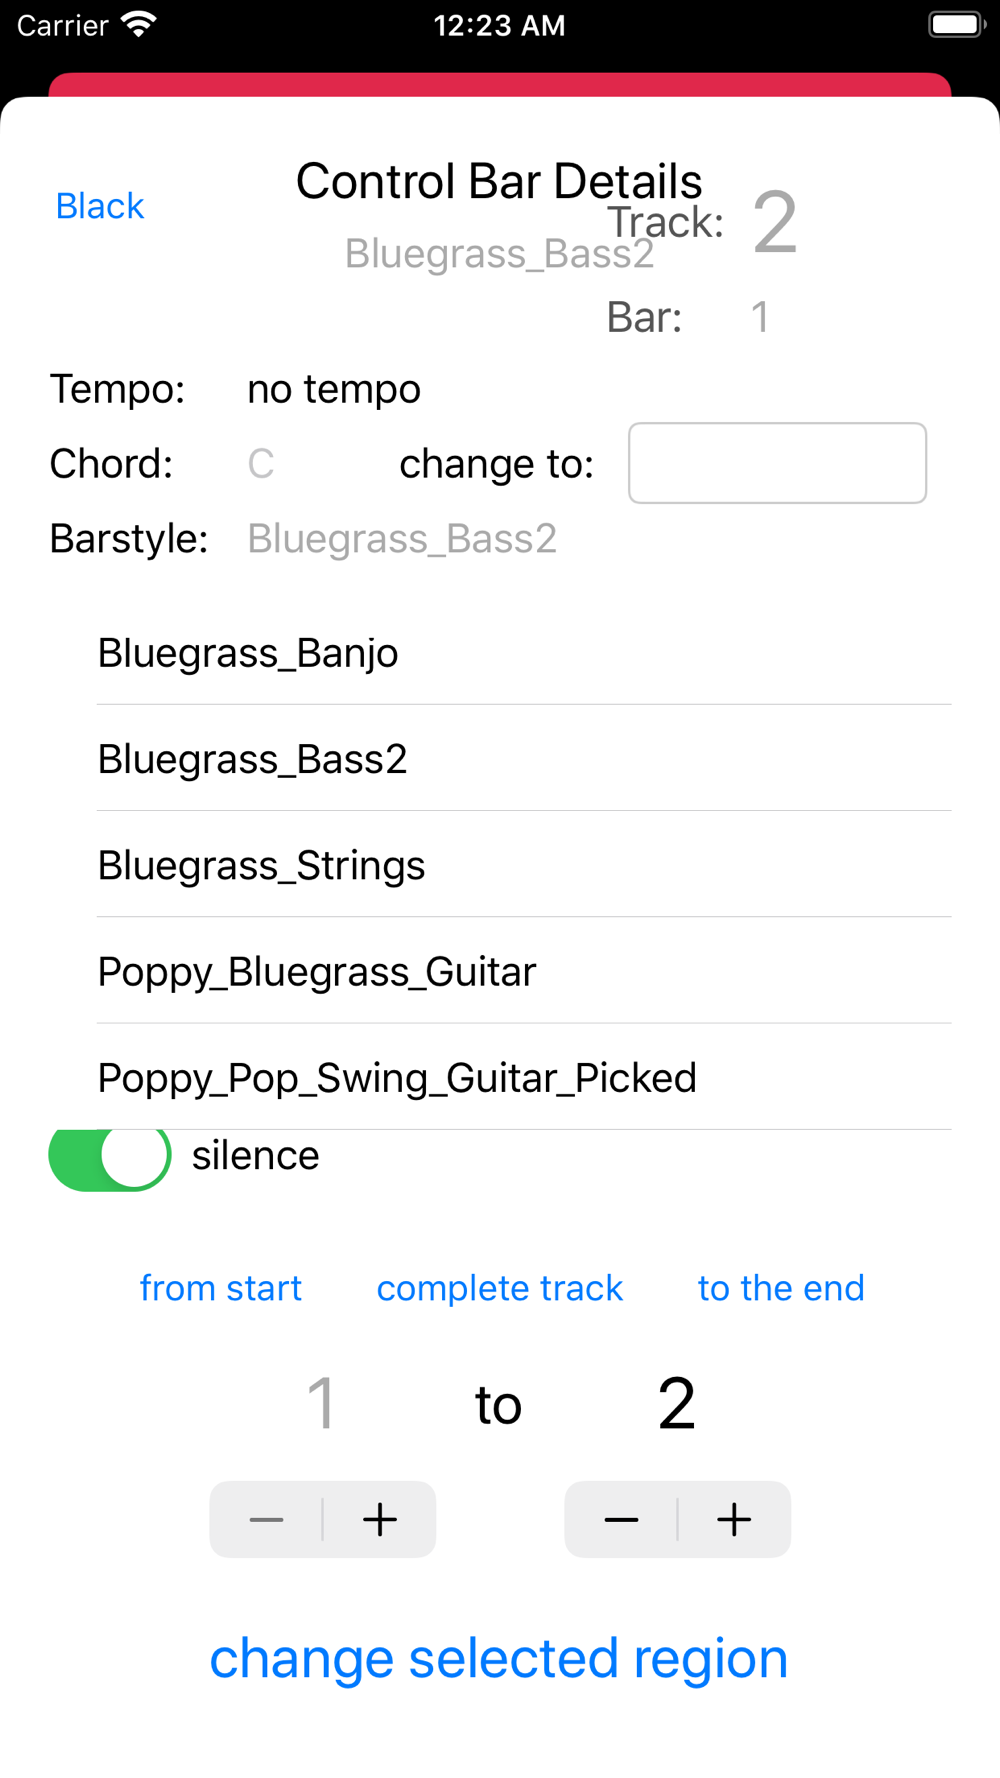Image resolution: width=1000 pixels, height=1778 pixels.
Task: Tap the Black back link
Action: [x=100, y=206]
